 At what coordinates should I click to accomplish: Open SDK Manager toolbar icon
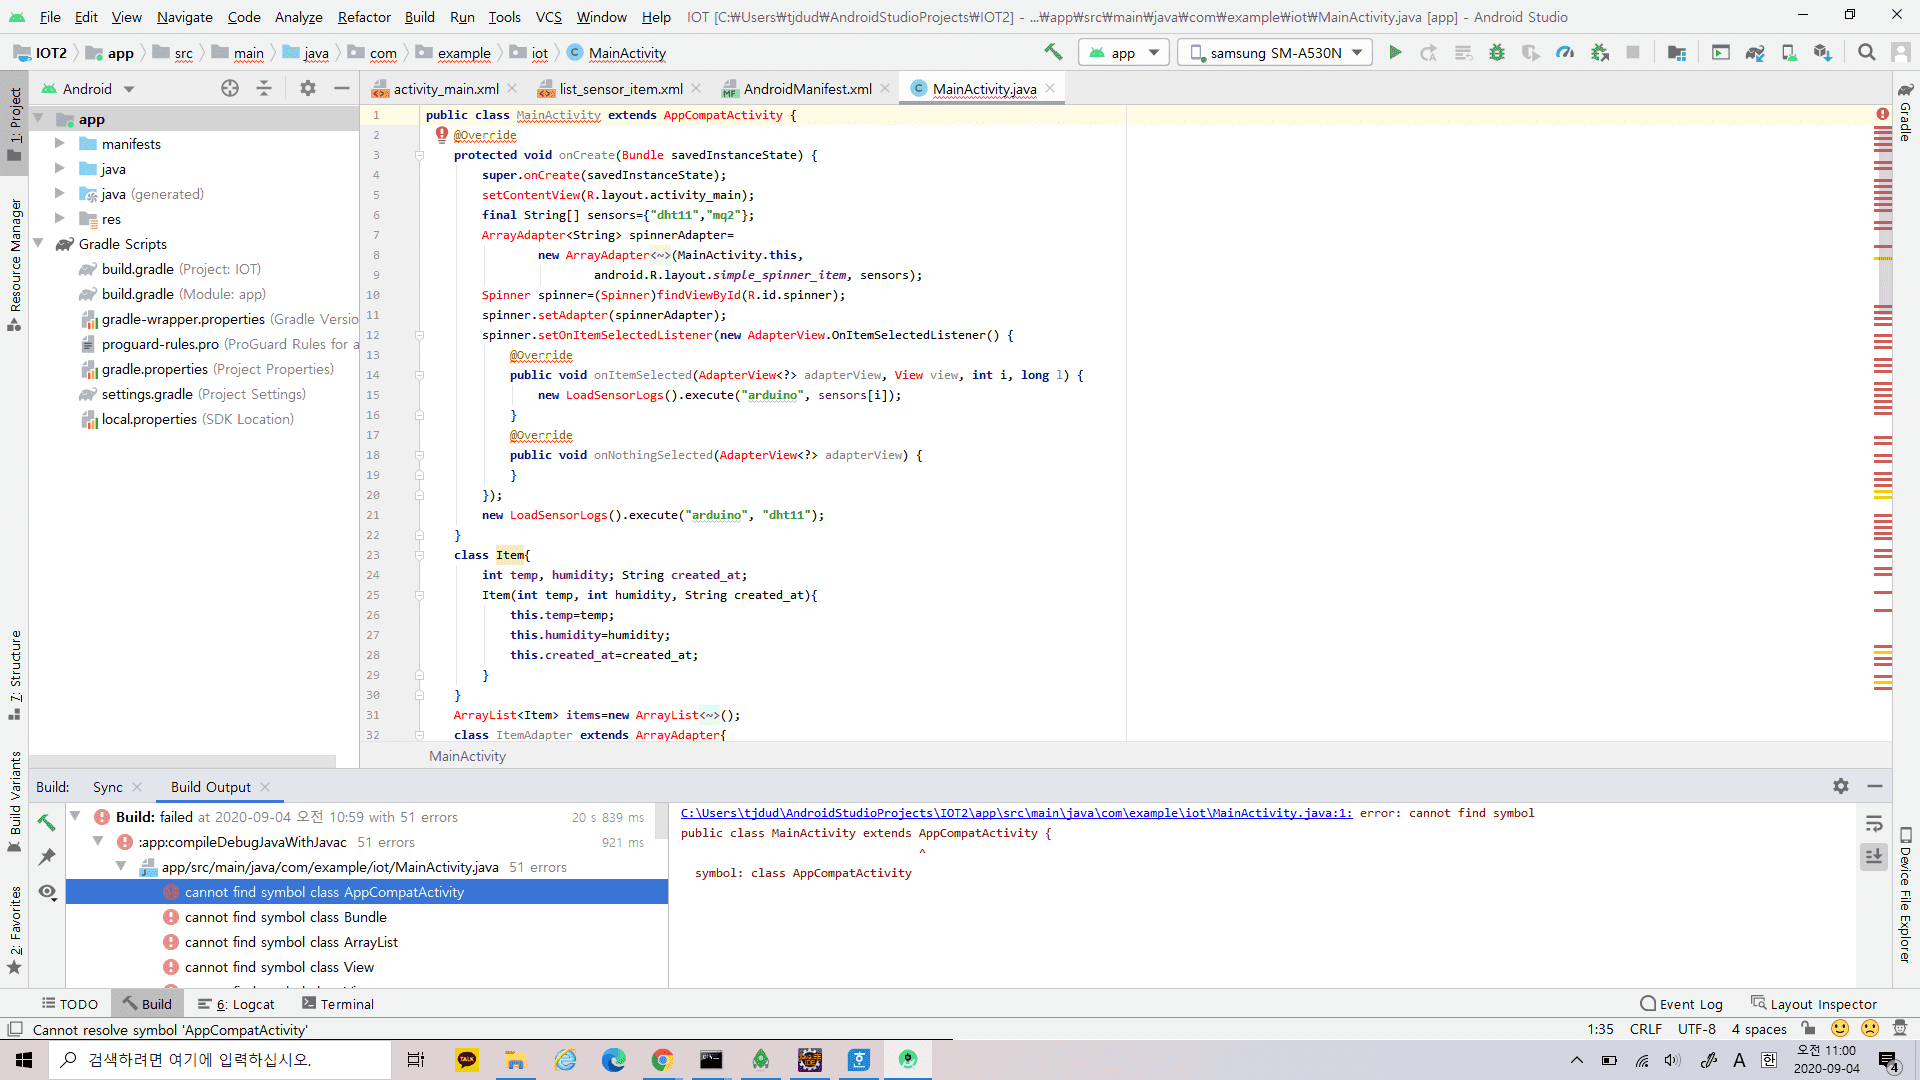(1823, 52)
